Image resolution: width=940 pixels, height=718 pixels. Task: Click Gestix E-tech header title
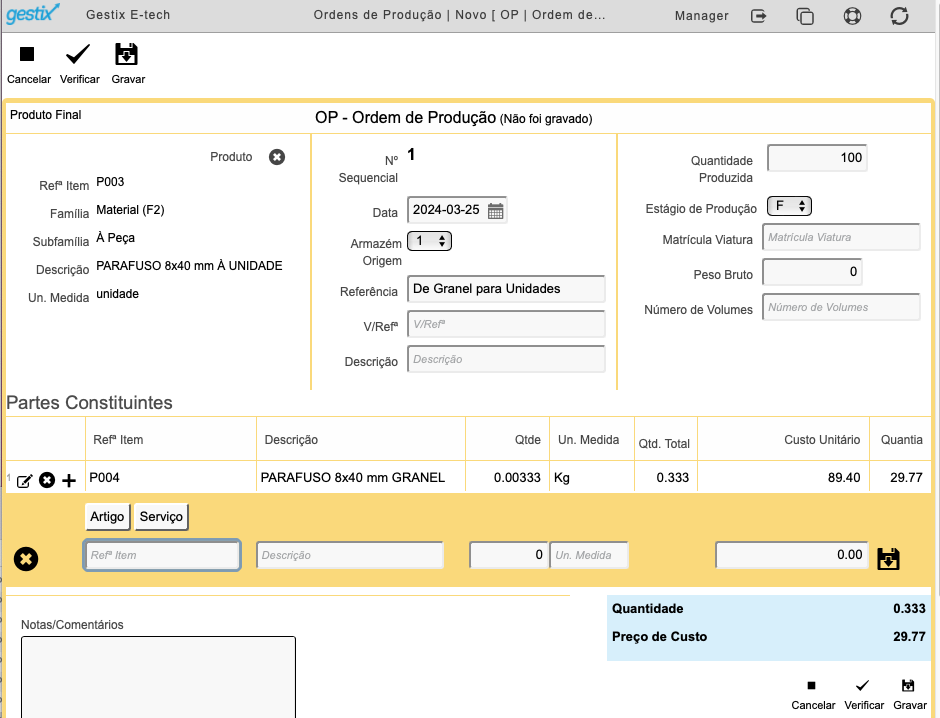[x=128, y=14]
